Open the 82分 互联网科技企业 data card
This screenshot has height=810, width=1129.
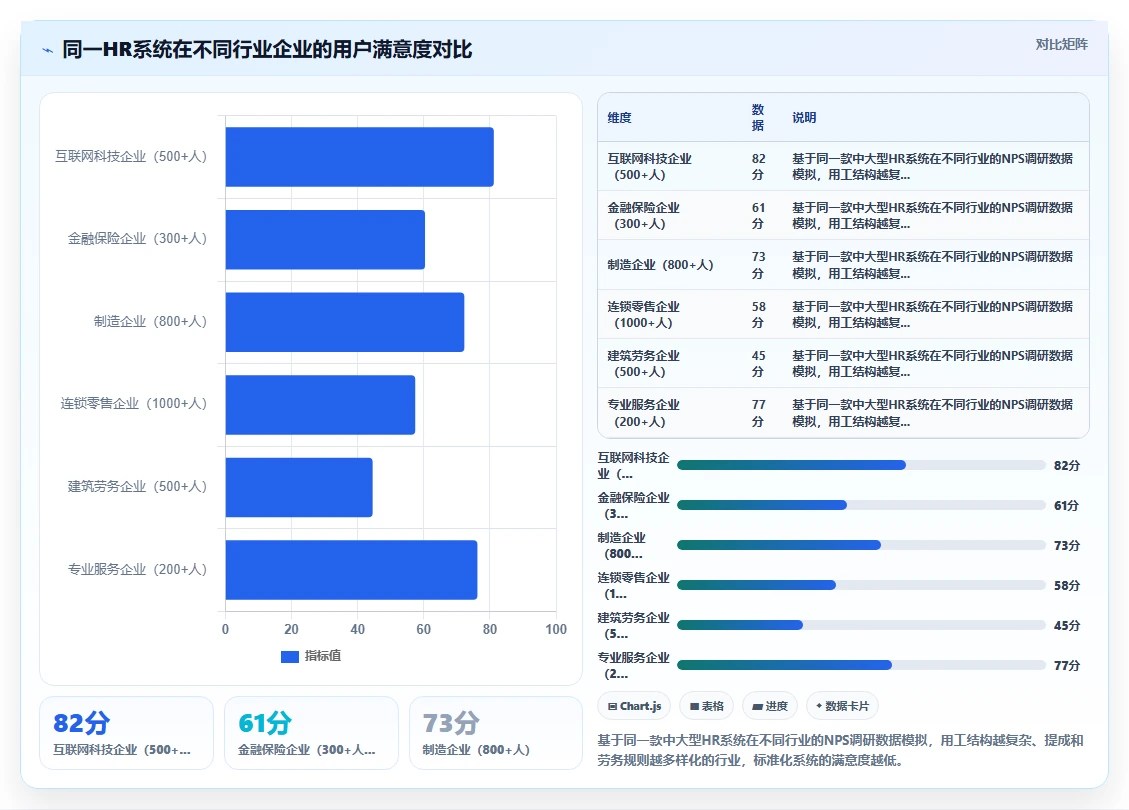(127, 733)
